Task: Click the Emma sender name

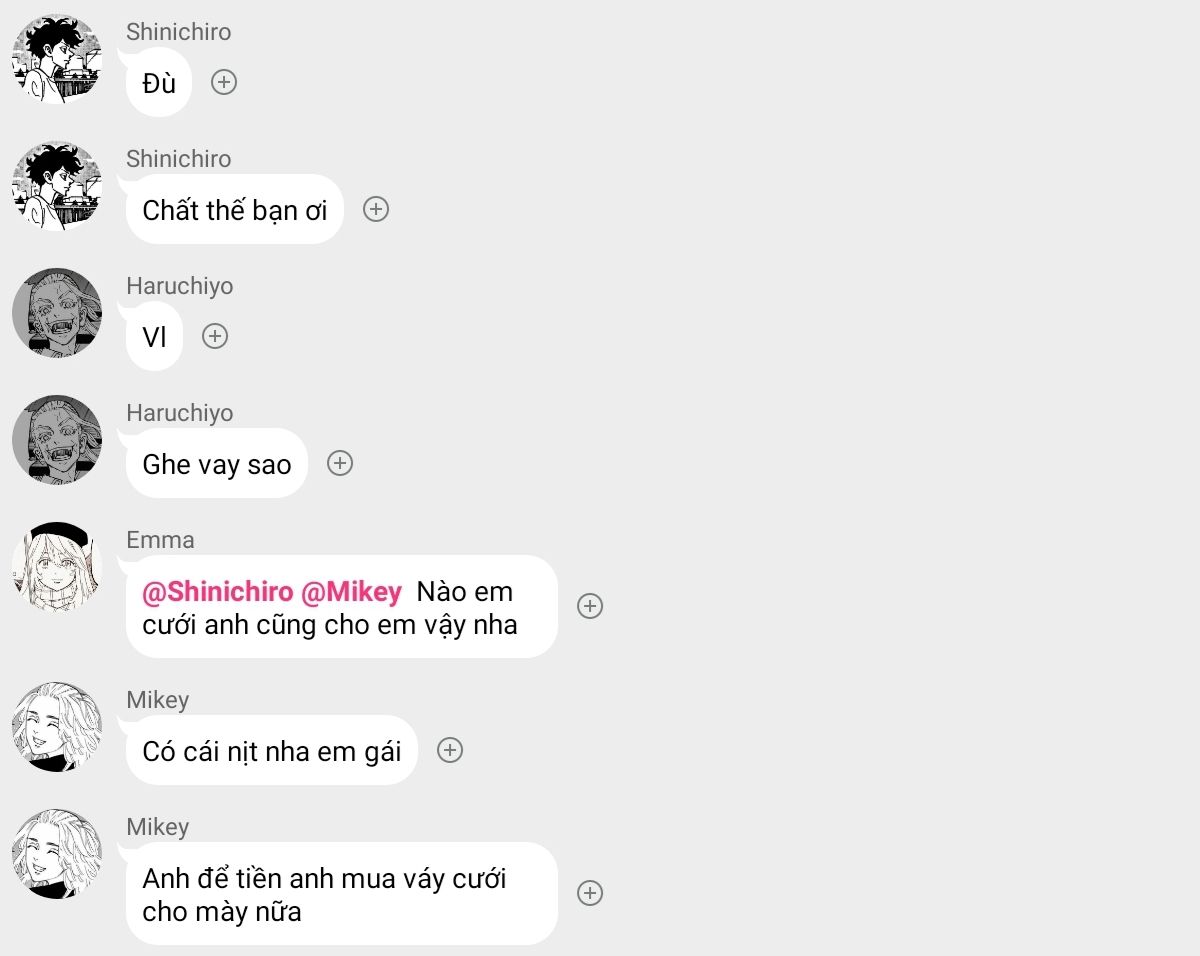Action: pyautogui.click(x=160, y=540)
